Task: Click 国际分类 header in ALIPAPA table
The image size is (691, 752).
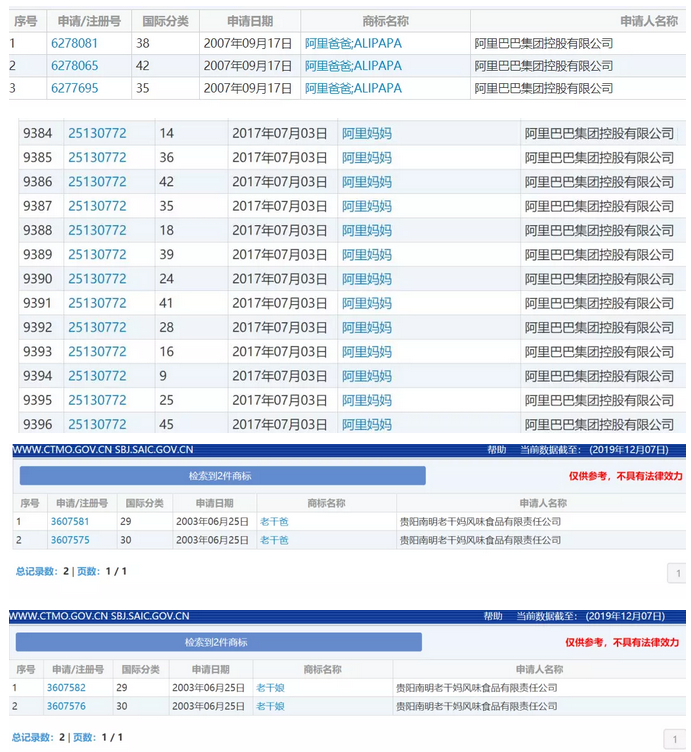Action: 165,21
